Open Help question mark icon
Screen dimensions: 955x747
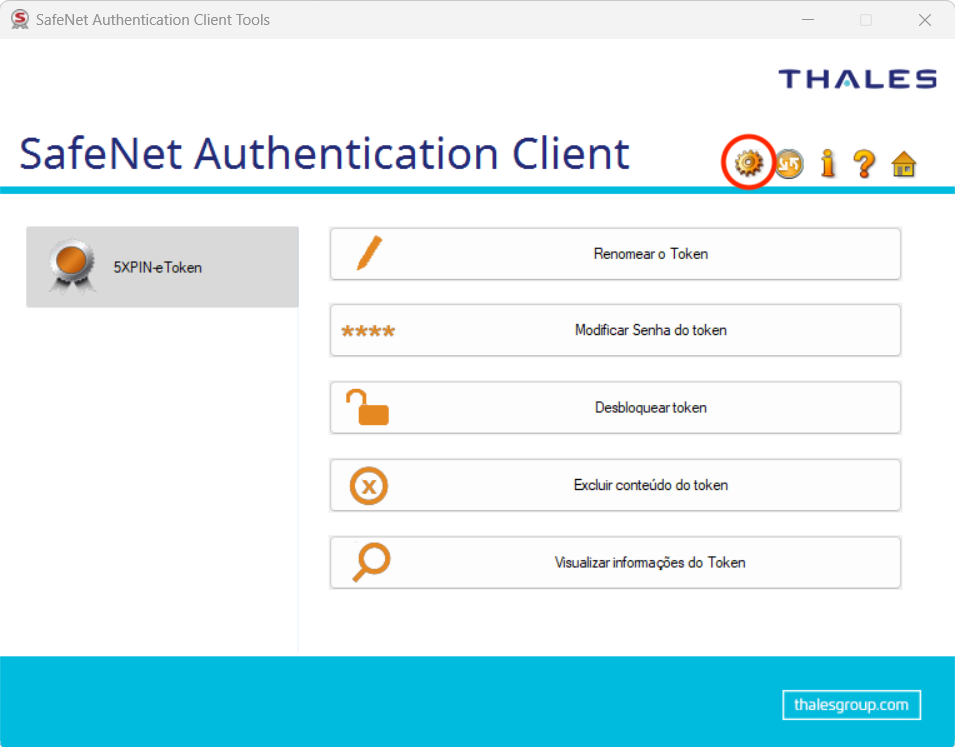pyautogui.click(x=864, y=163)
